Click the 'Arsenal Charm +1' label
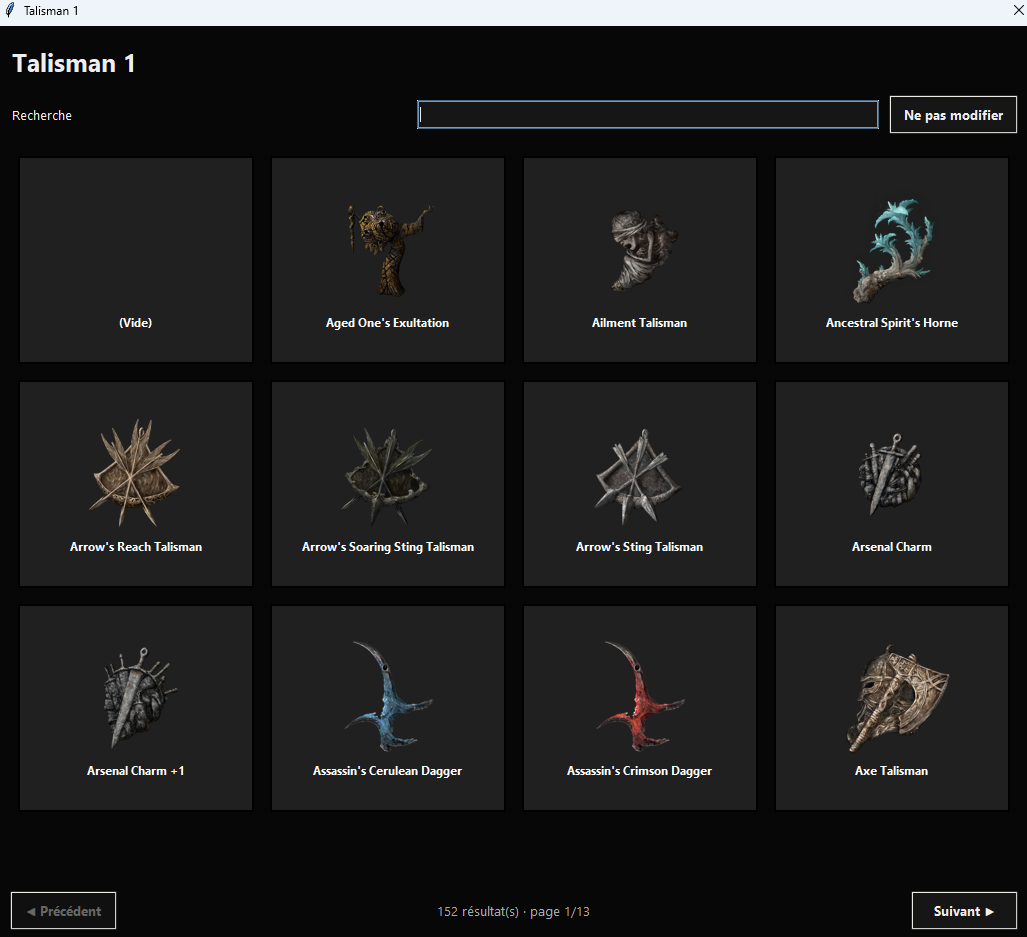Screen dimensions: 1027x937 (136, 771)
